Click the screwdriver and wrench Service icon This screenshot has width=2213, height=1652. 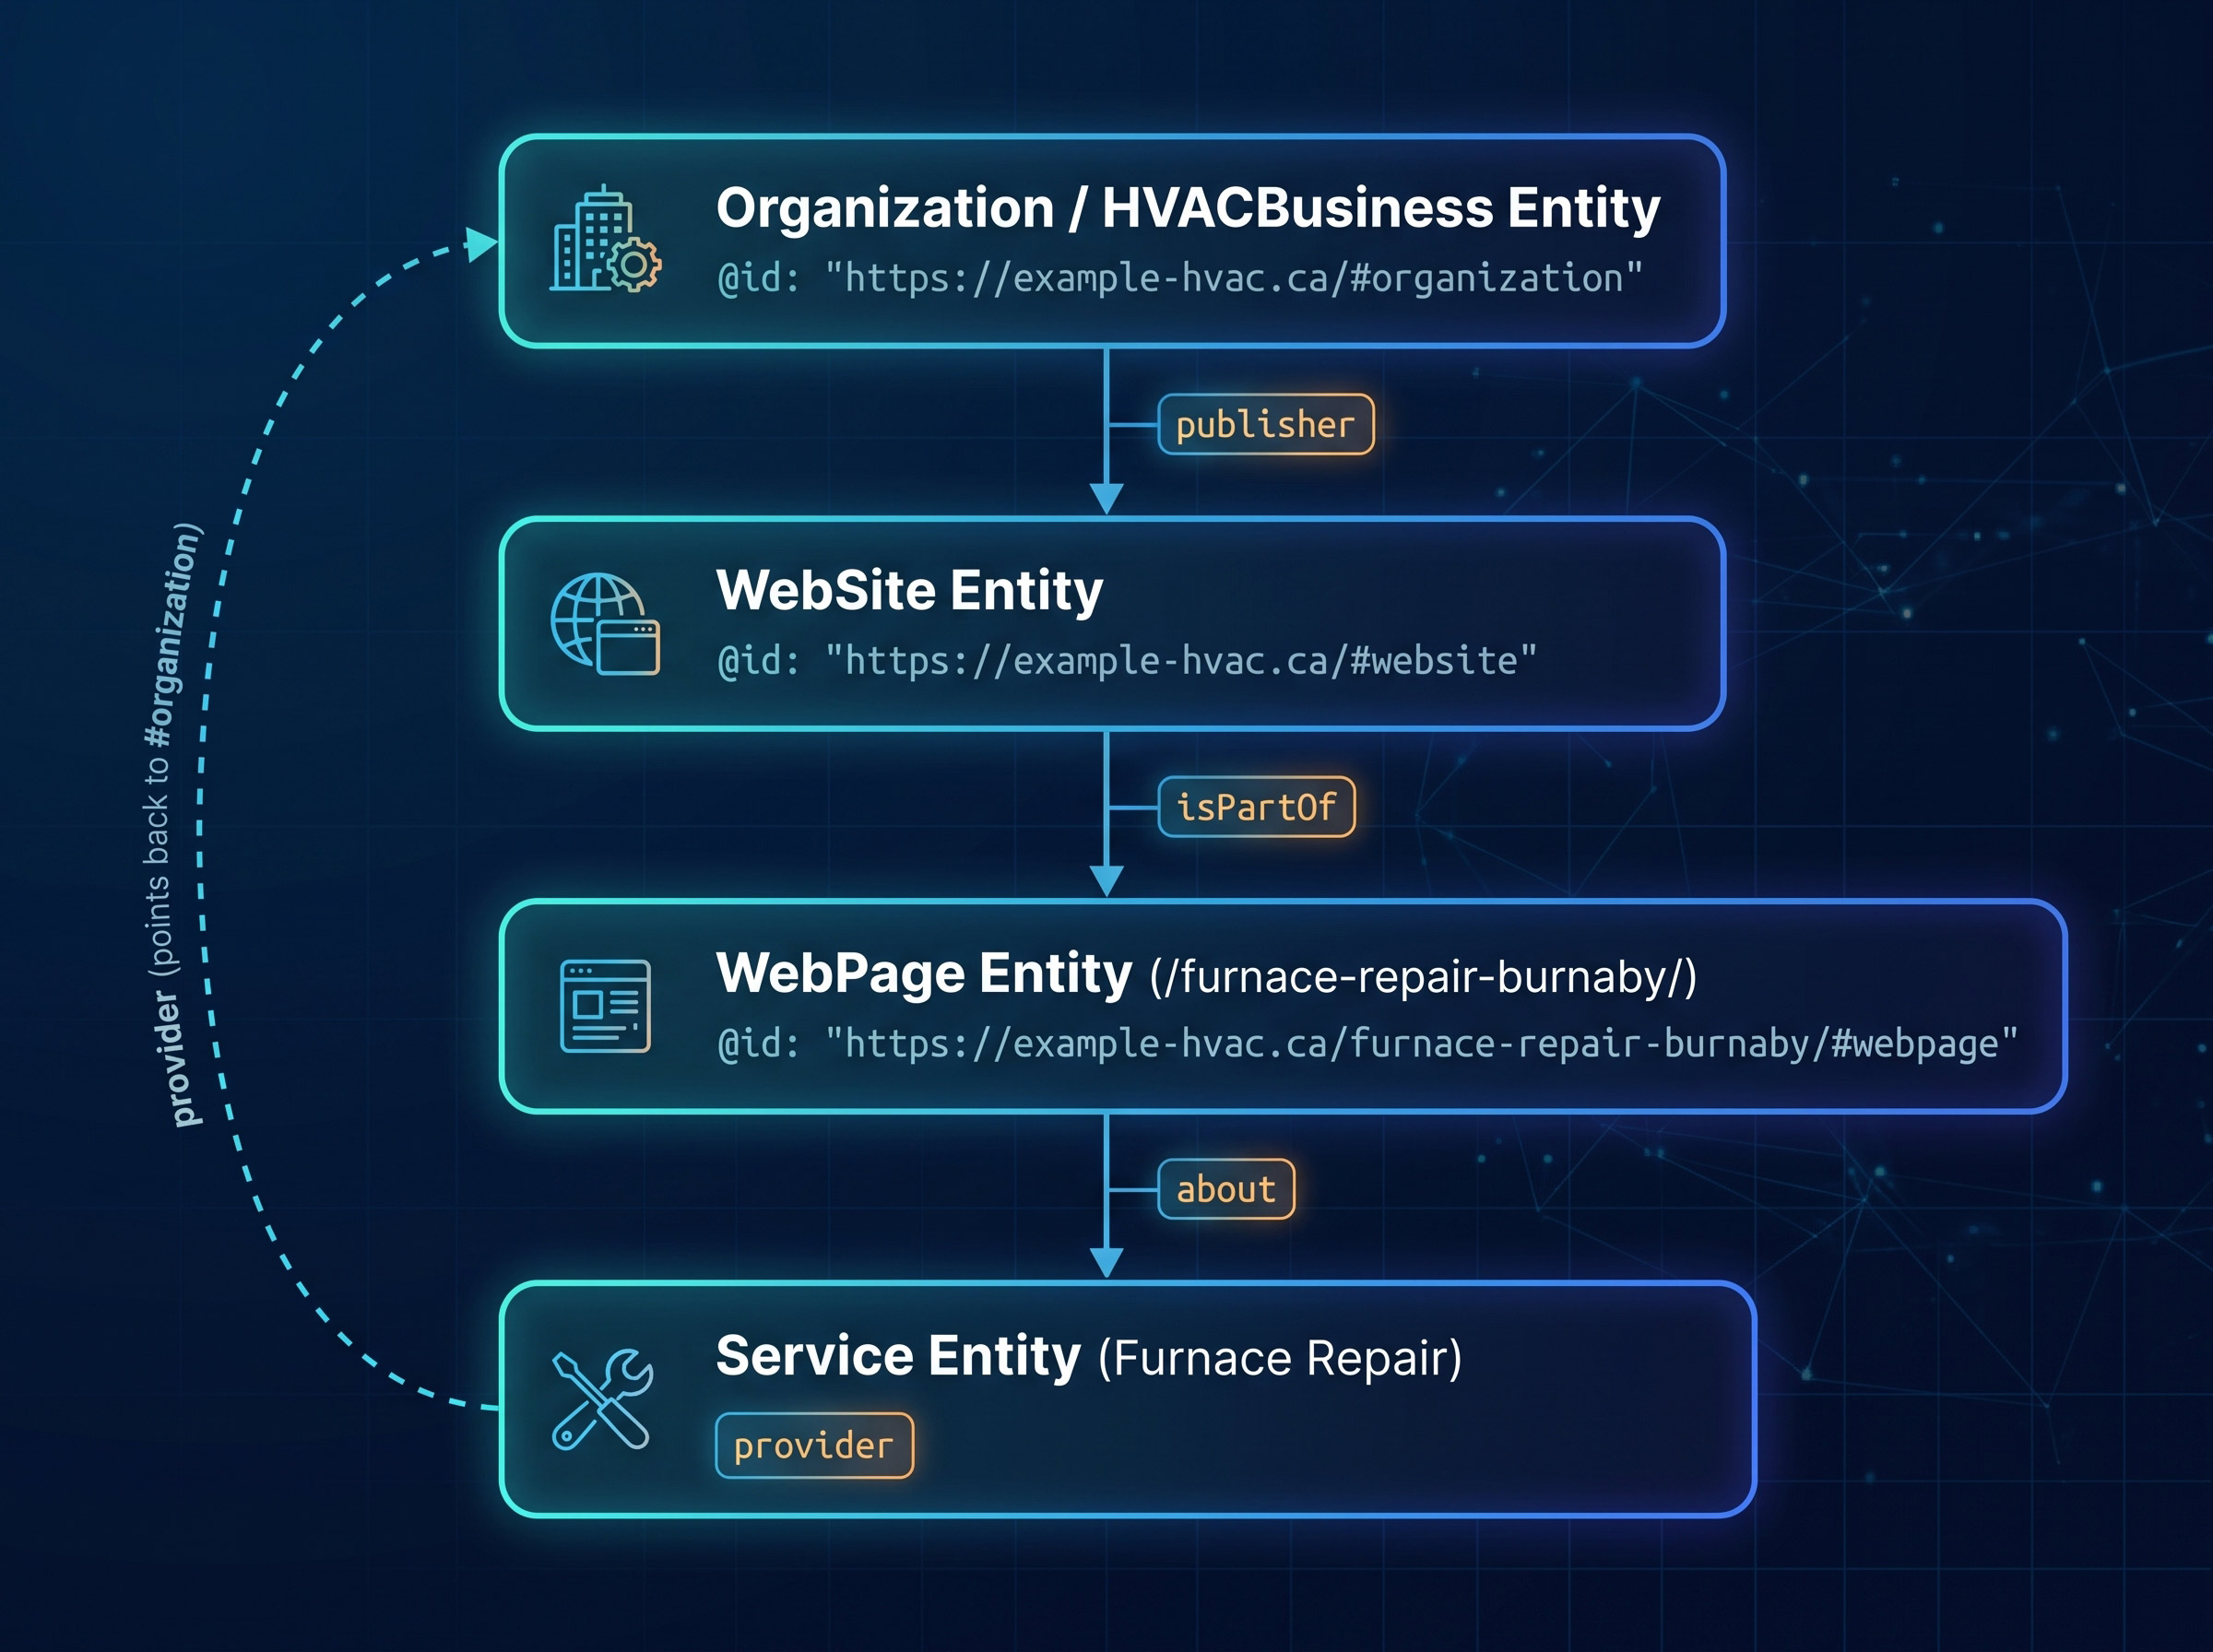pos(603,1399)
